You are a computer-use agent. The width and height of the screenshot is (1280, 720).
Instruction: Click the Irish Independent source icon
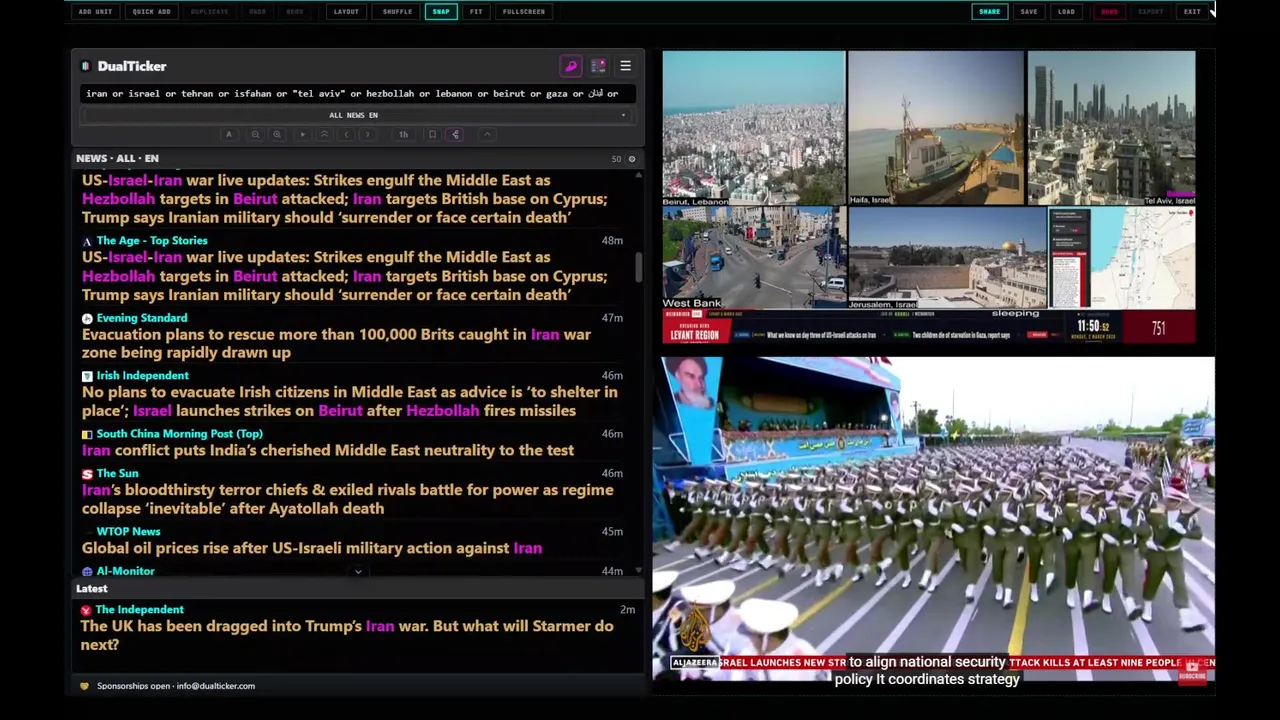point(87,376)
